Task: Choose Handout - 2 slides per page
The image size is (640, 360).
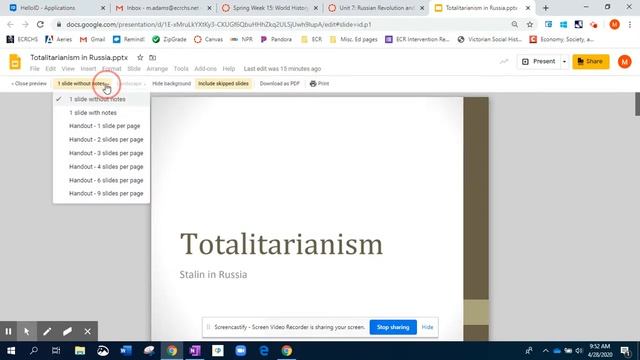Action: coord(101,140)
